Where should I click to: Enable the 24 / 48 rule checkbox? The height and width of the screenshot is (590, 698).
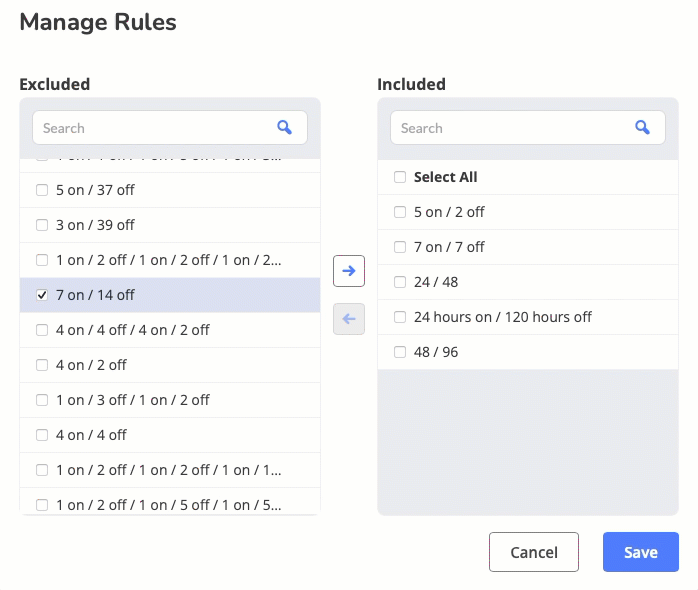pos(400,282)
